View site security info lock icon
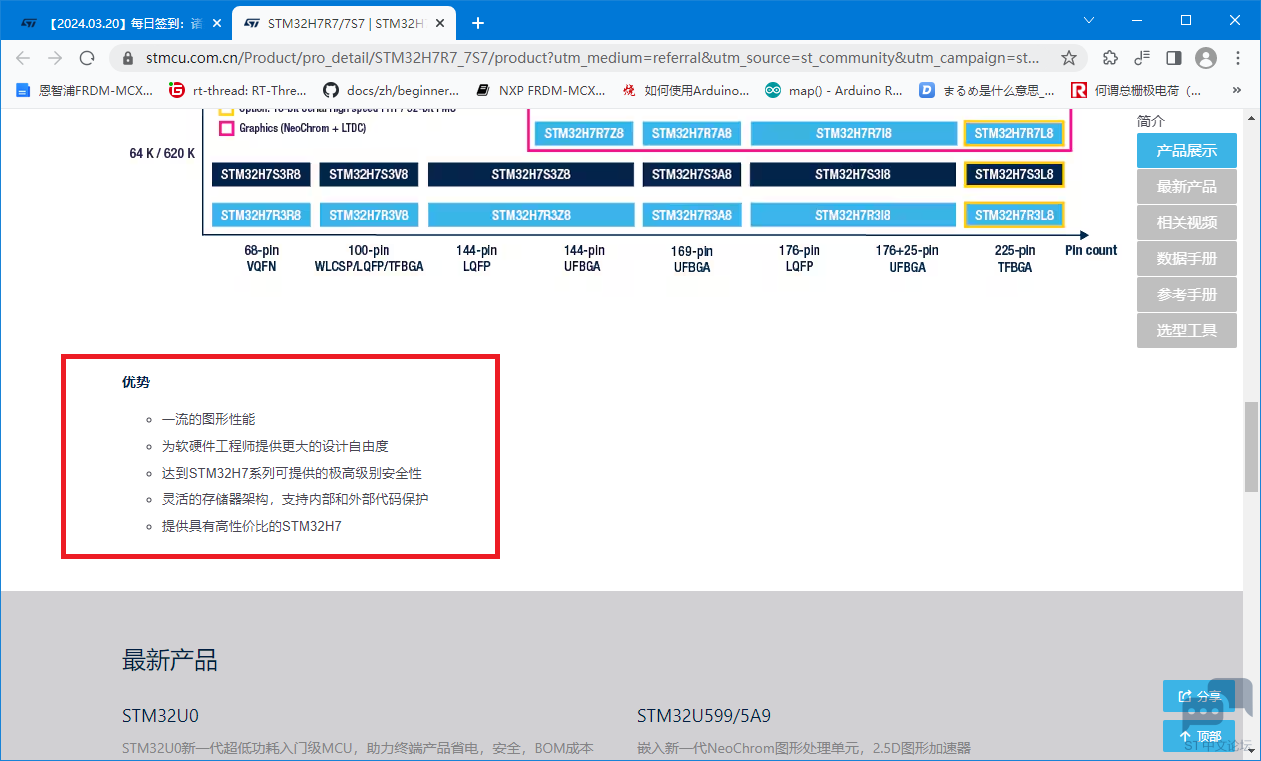The height and width of the screenshot is (761, 1261). (x=127, y=58)
